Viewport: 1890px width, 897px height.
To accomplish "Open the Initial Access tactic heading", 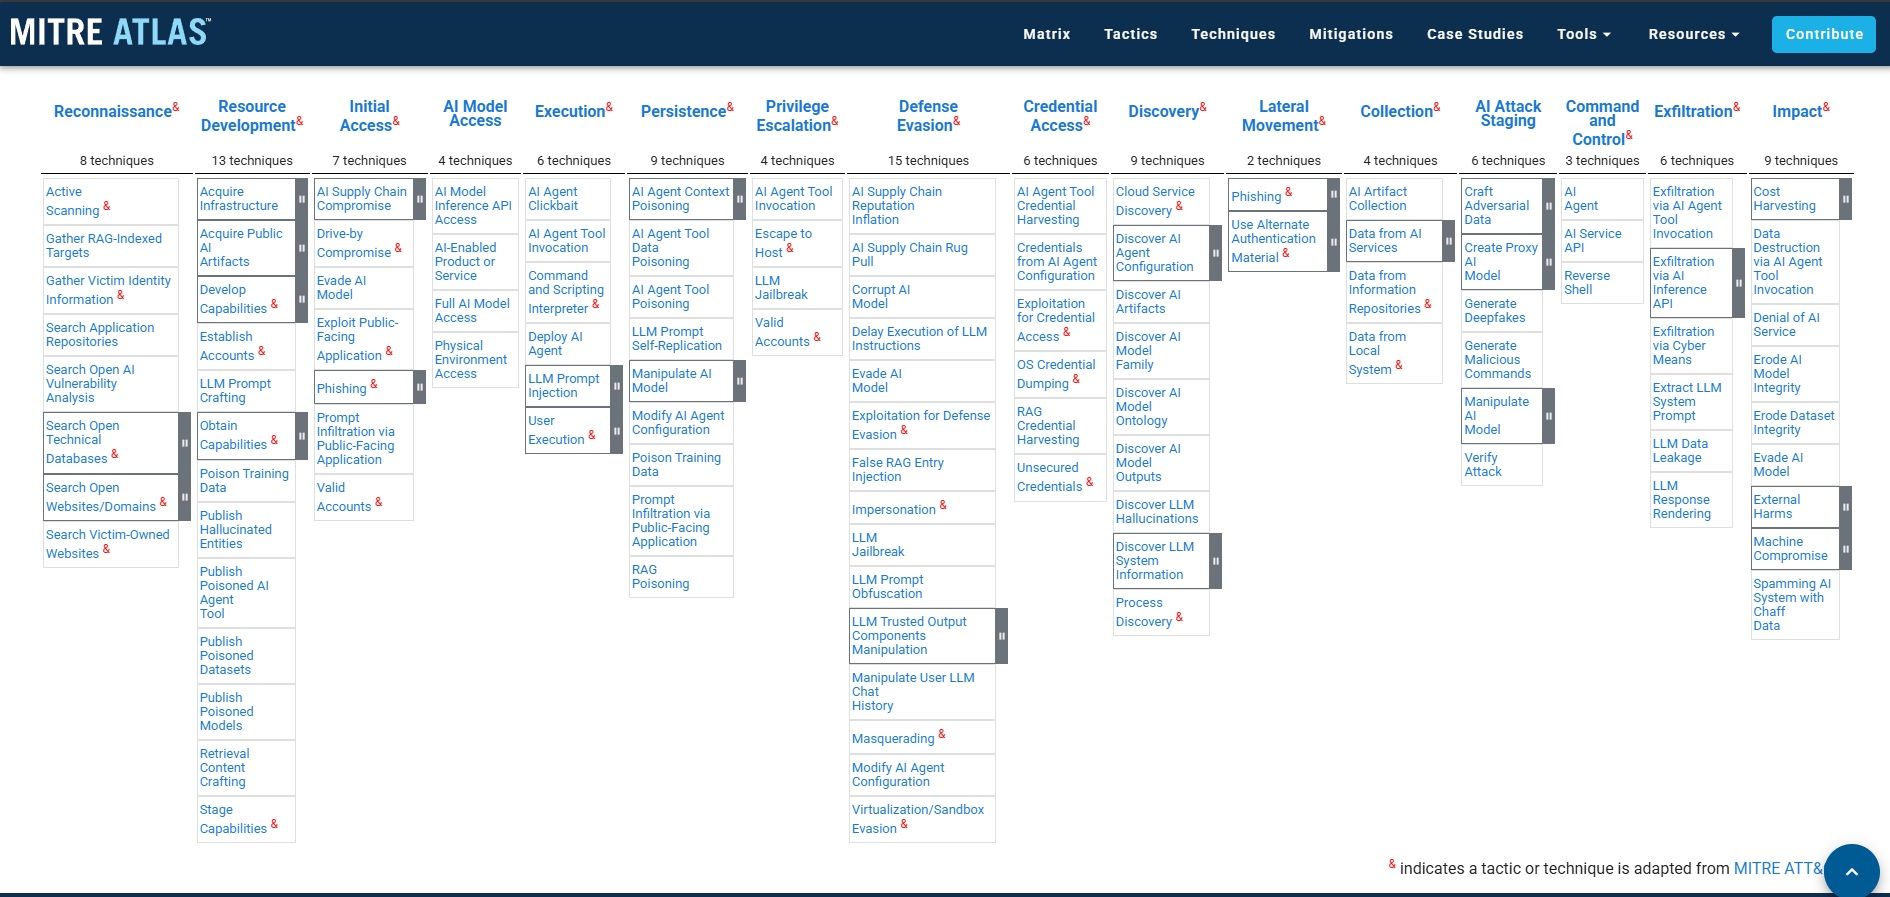I will pos(367,116).
